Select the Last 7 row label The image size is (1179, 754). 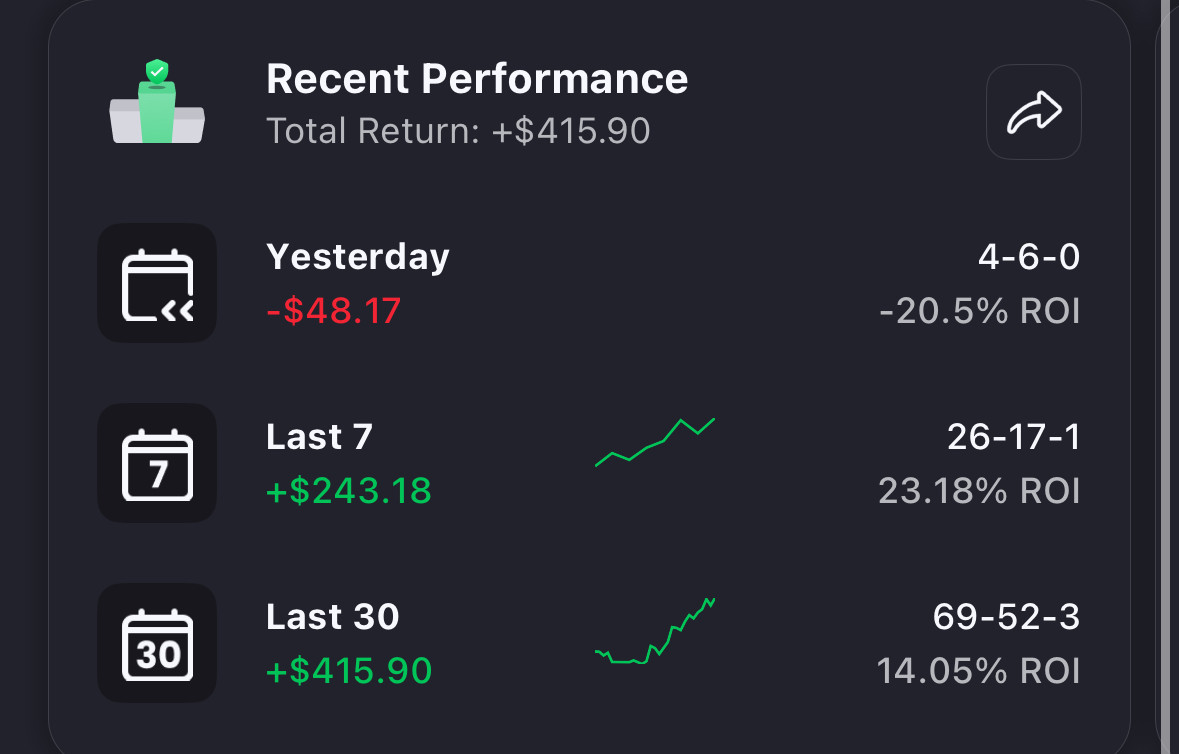(x=319, y=437)
